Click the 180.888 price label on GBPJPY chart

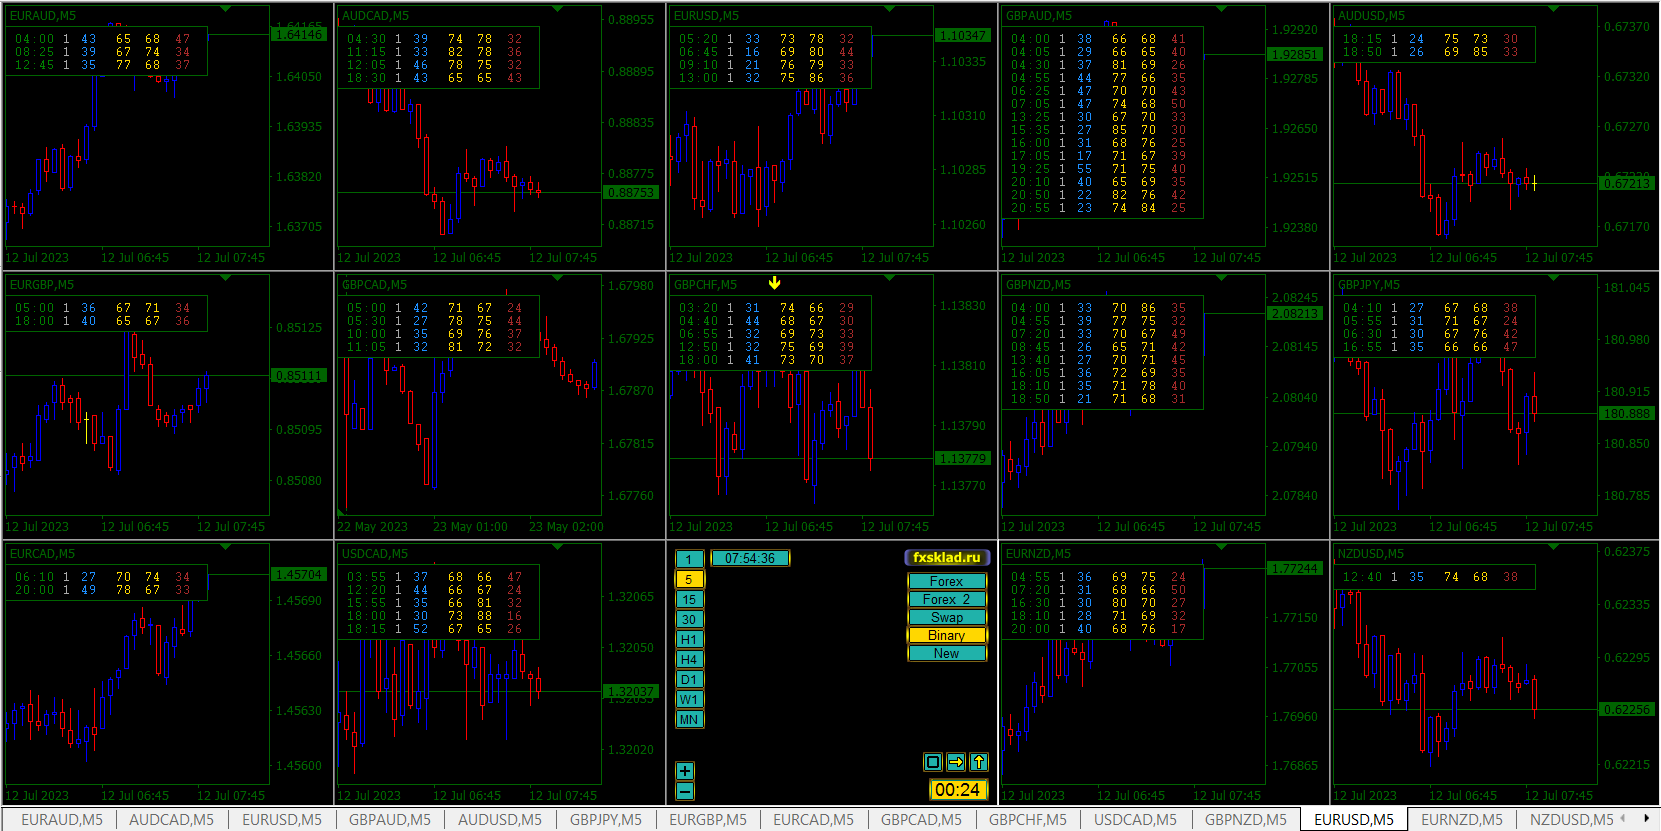(x=1627, y=414)
